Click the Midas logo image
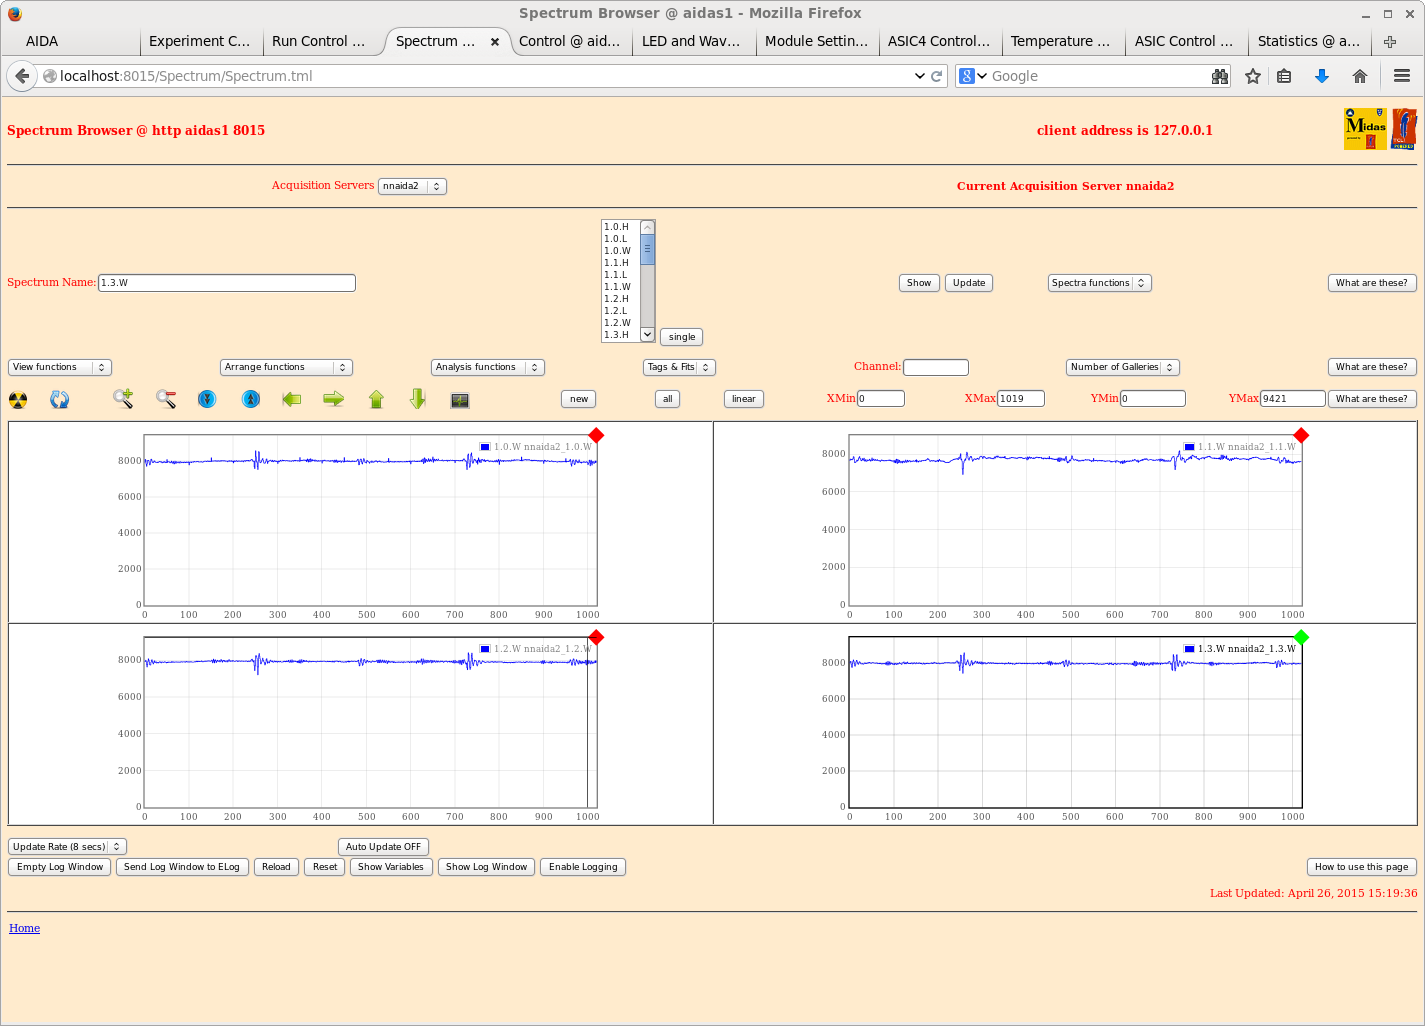The width and height of the screenshot is (1425, 1026). point(1365,129)
